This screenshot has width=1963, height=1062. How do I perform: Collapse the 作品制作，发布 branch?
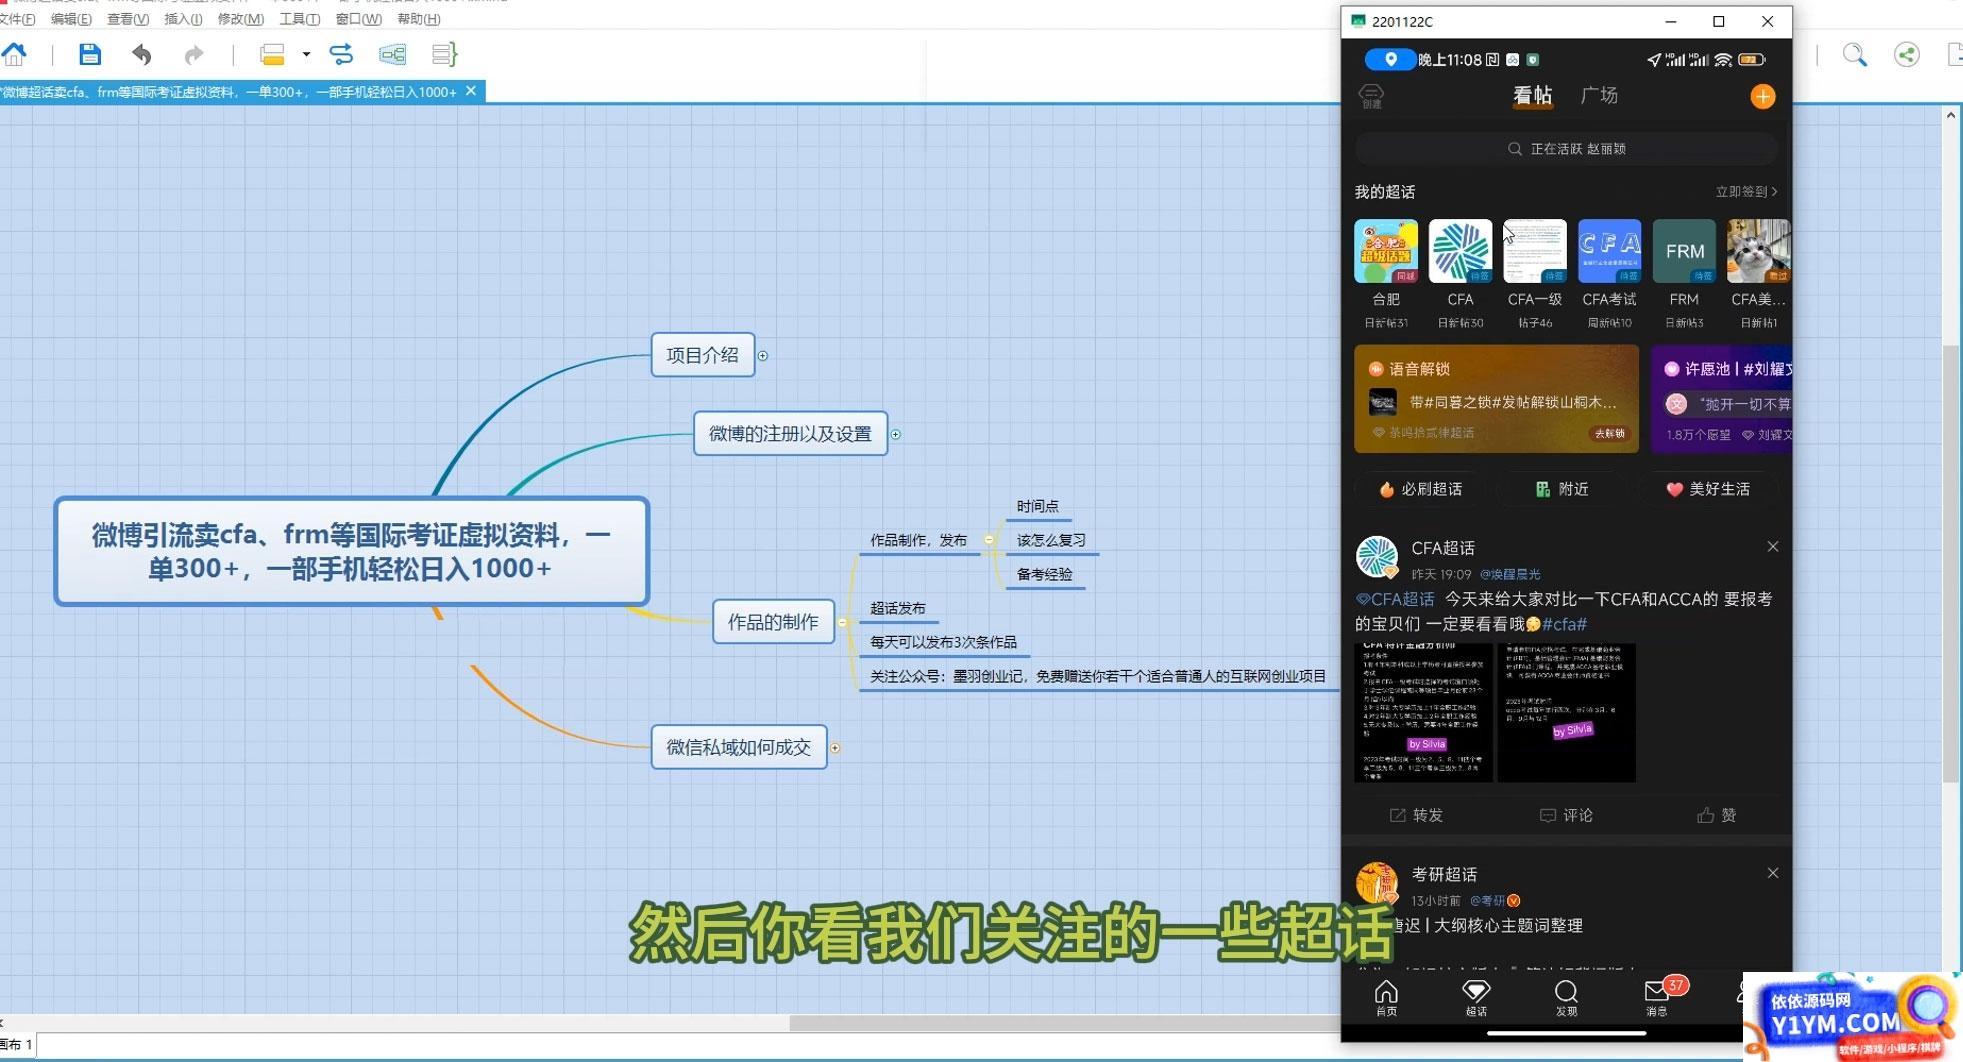988,540
